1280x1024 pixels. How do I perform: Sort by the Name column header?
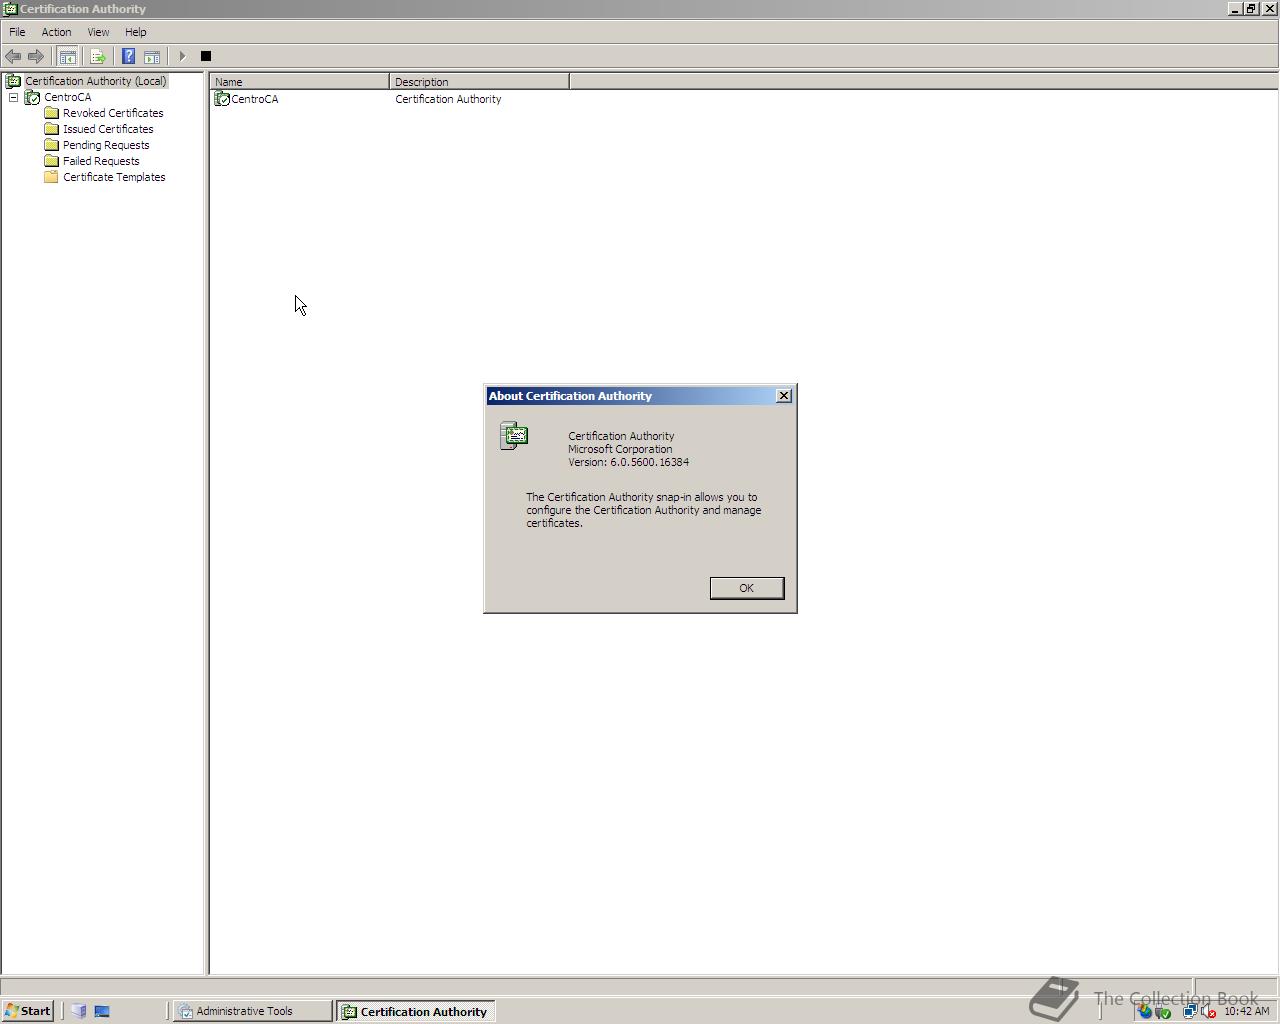(299, 82)
